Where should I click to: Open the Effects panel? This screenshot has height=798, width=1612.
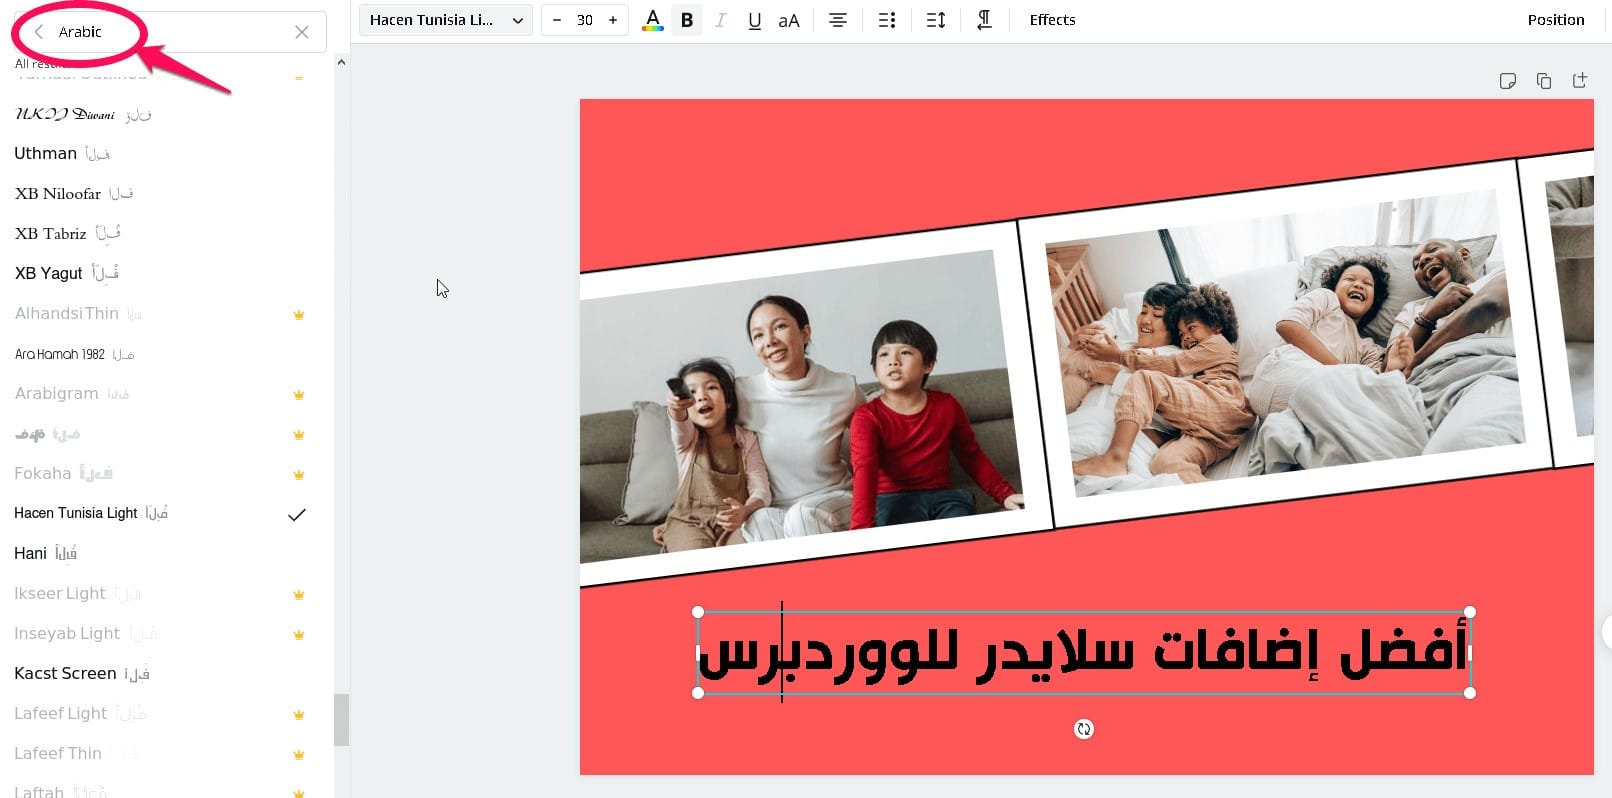1052,20
